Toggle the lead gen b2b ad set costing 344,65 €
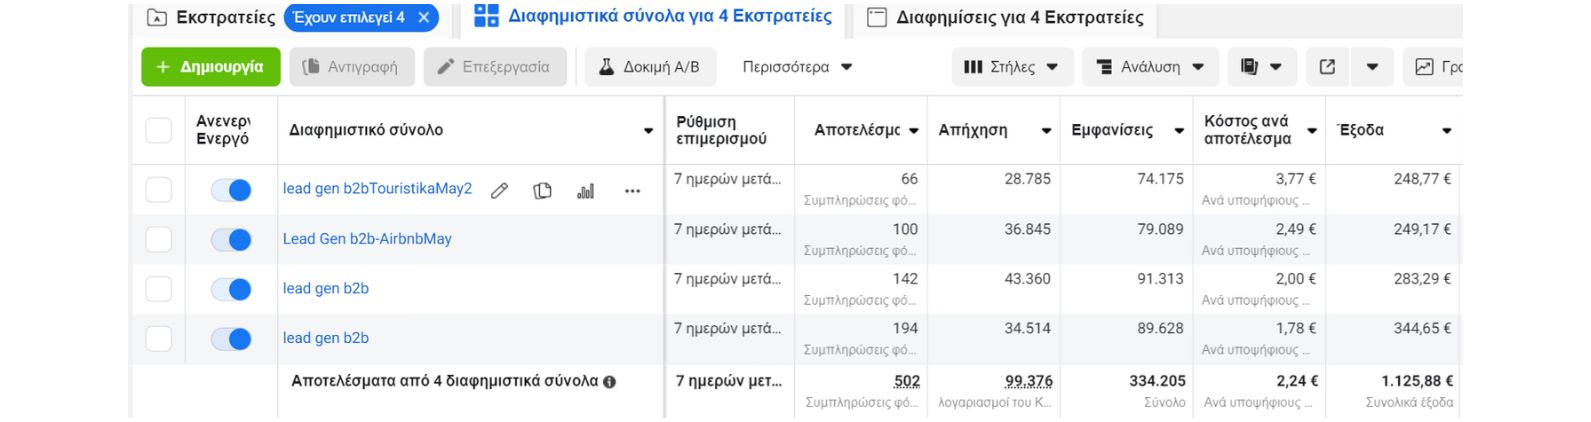This screenshot has height=422, width=1591. coord(231,339)
